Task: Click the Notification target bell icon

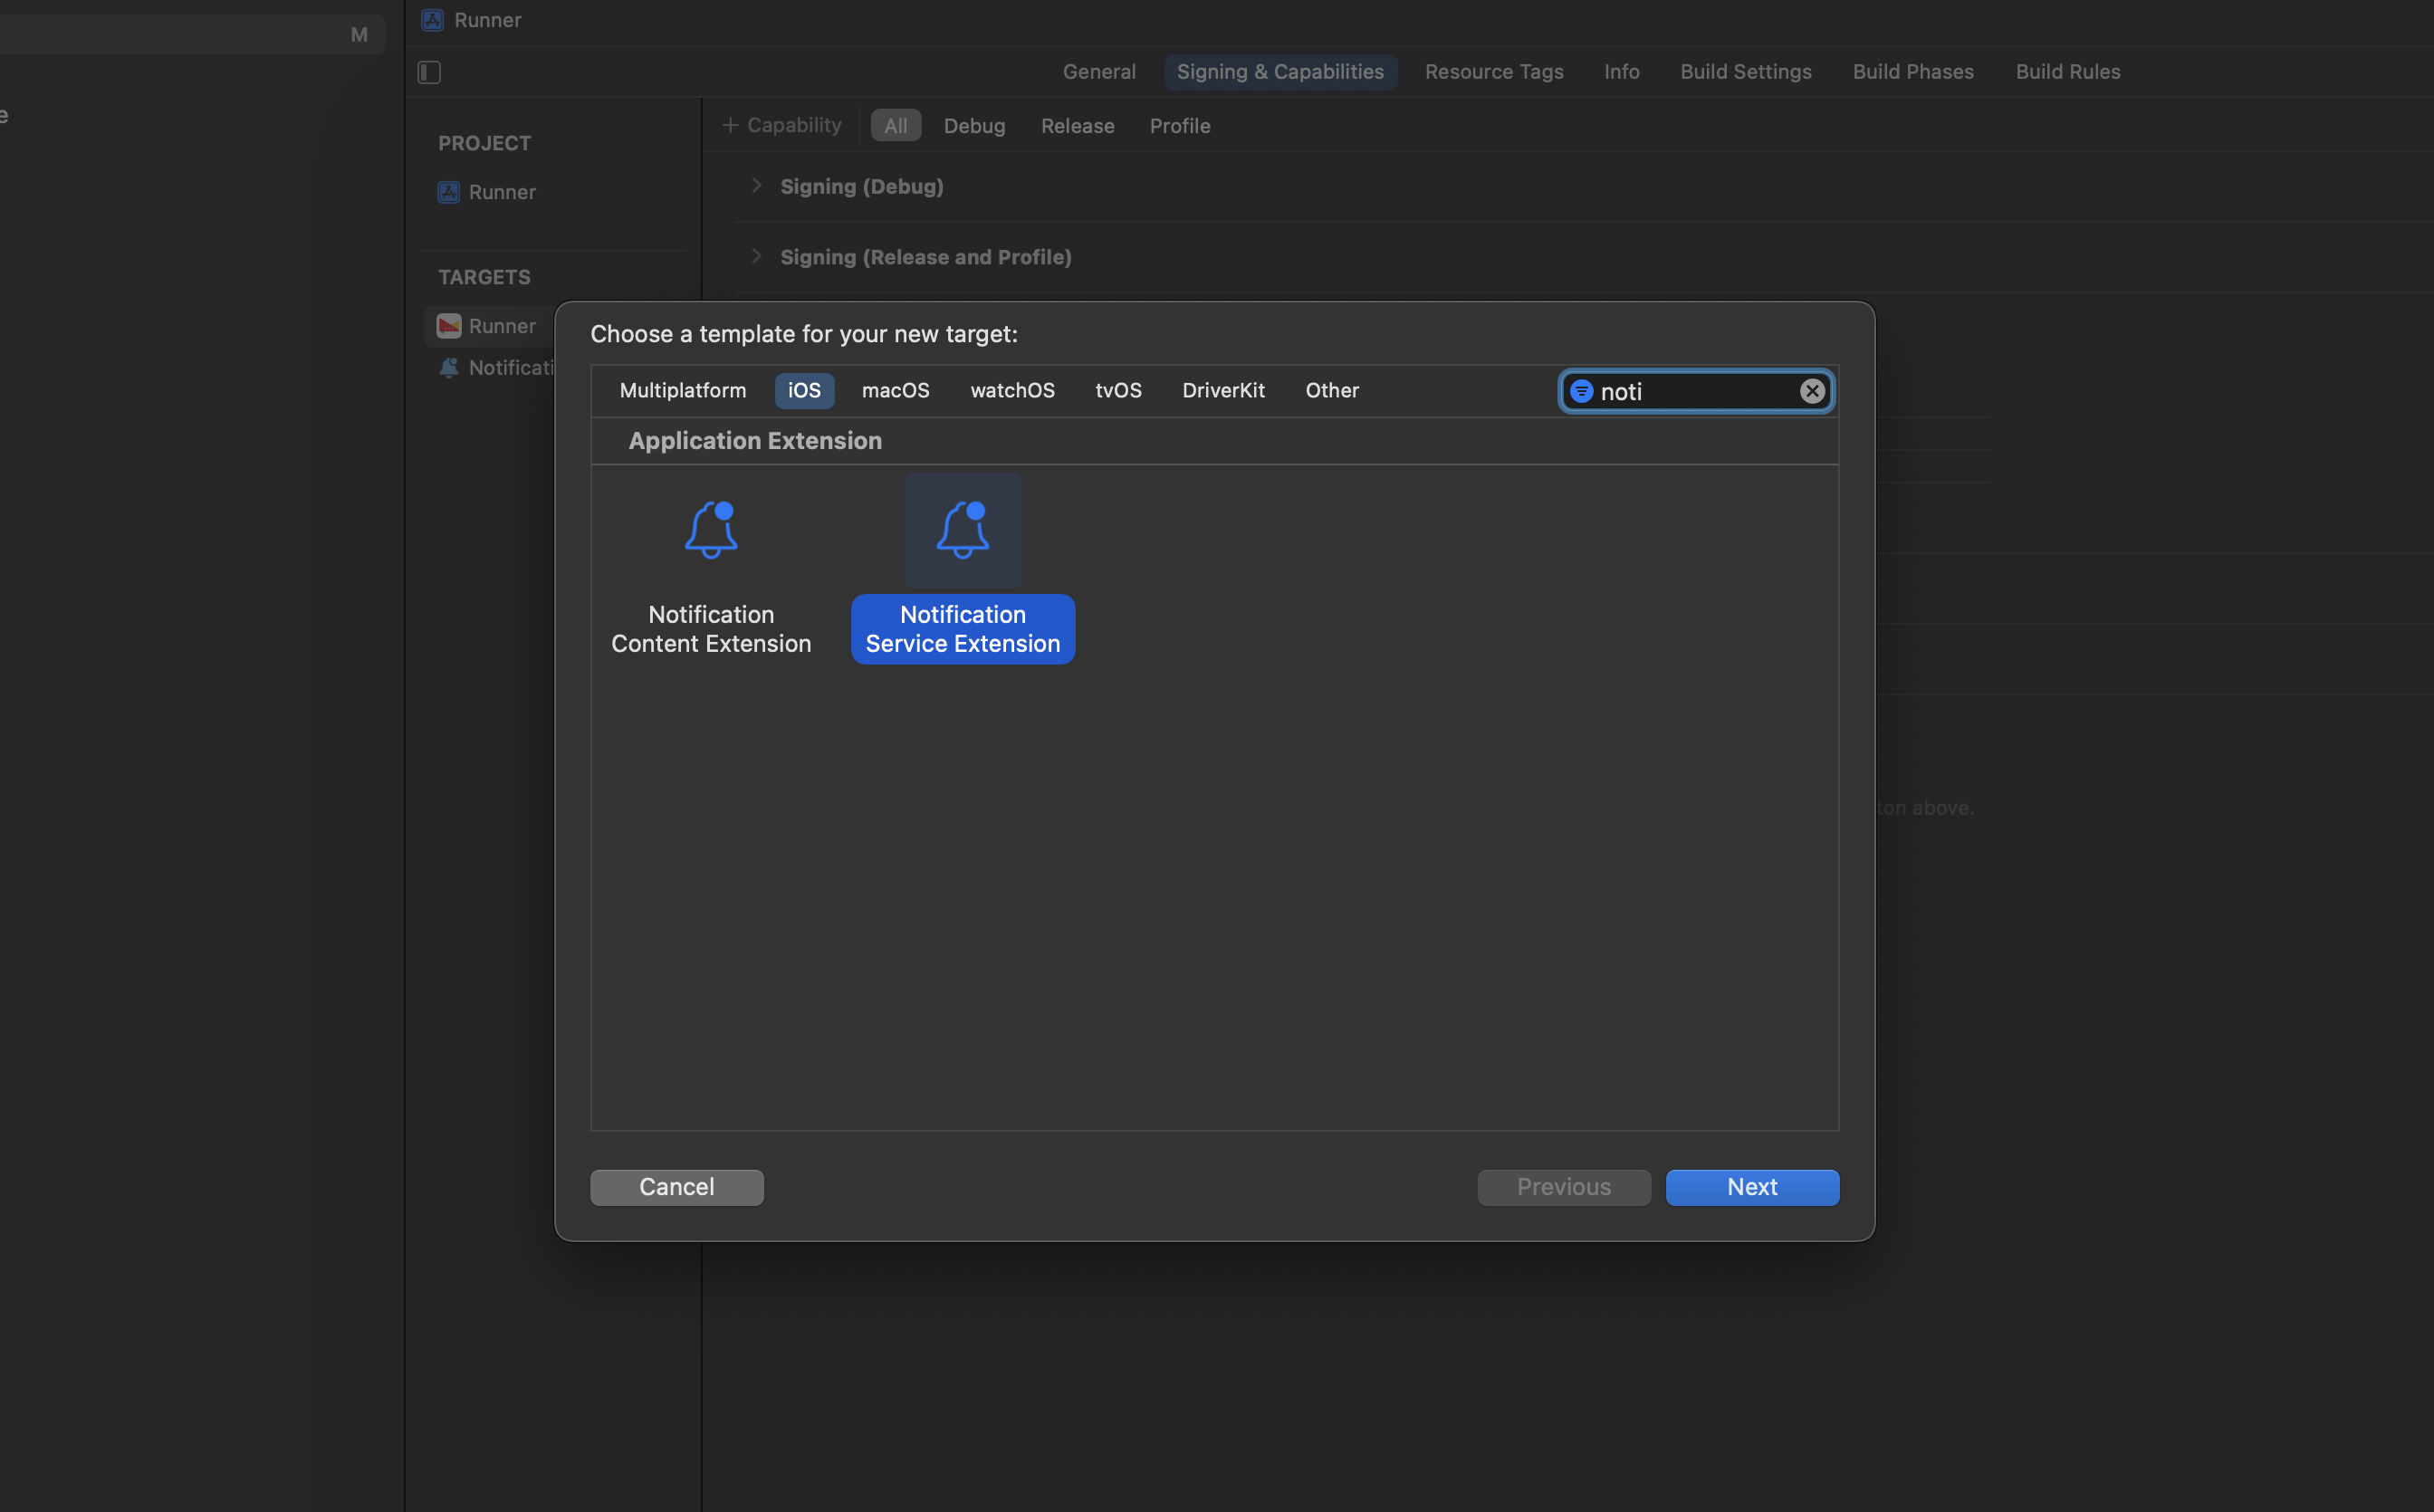Action: click(449, 368)
